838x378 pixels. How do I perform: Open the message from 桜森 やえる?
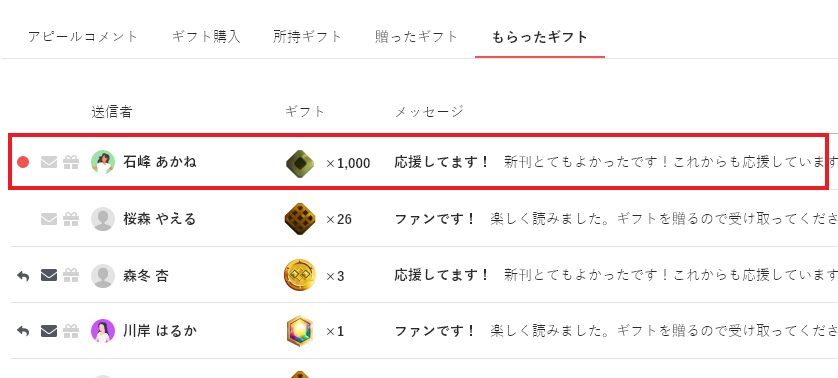616,219
